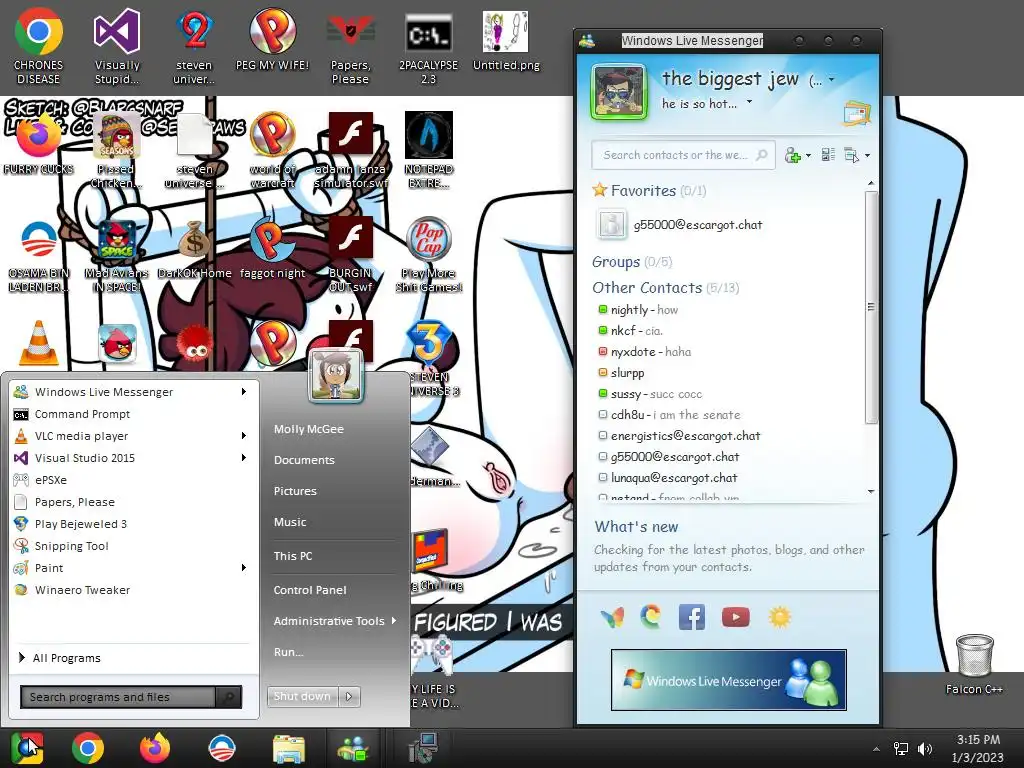Screen dimensions: 1024x768
Task: Open the Papers, Please desktop shortcut
Action: [350, 47]
